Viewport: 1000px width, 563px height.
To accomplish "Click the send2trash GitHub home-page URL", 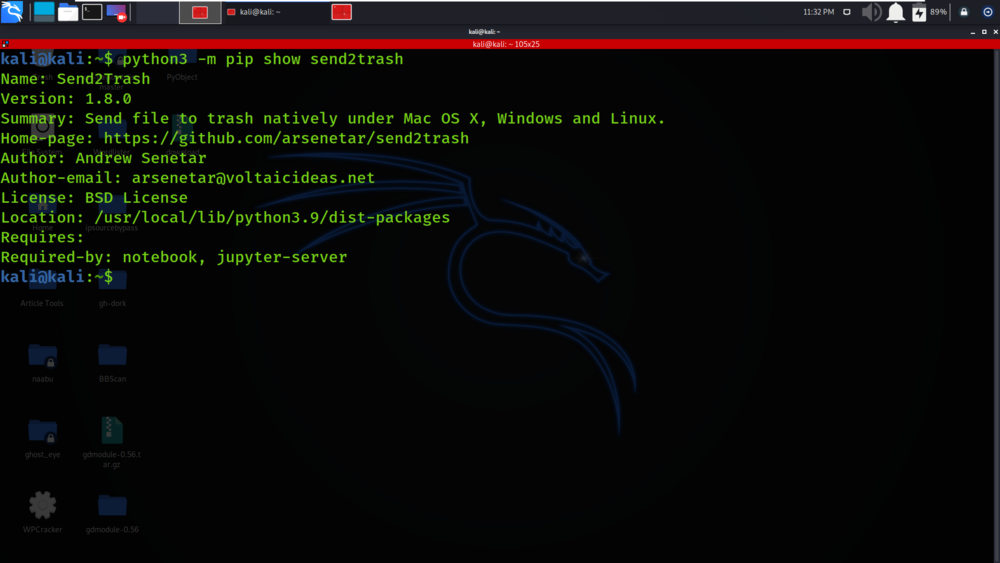I will click(x=286, y=138).
